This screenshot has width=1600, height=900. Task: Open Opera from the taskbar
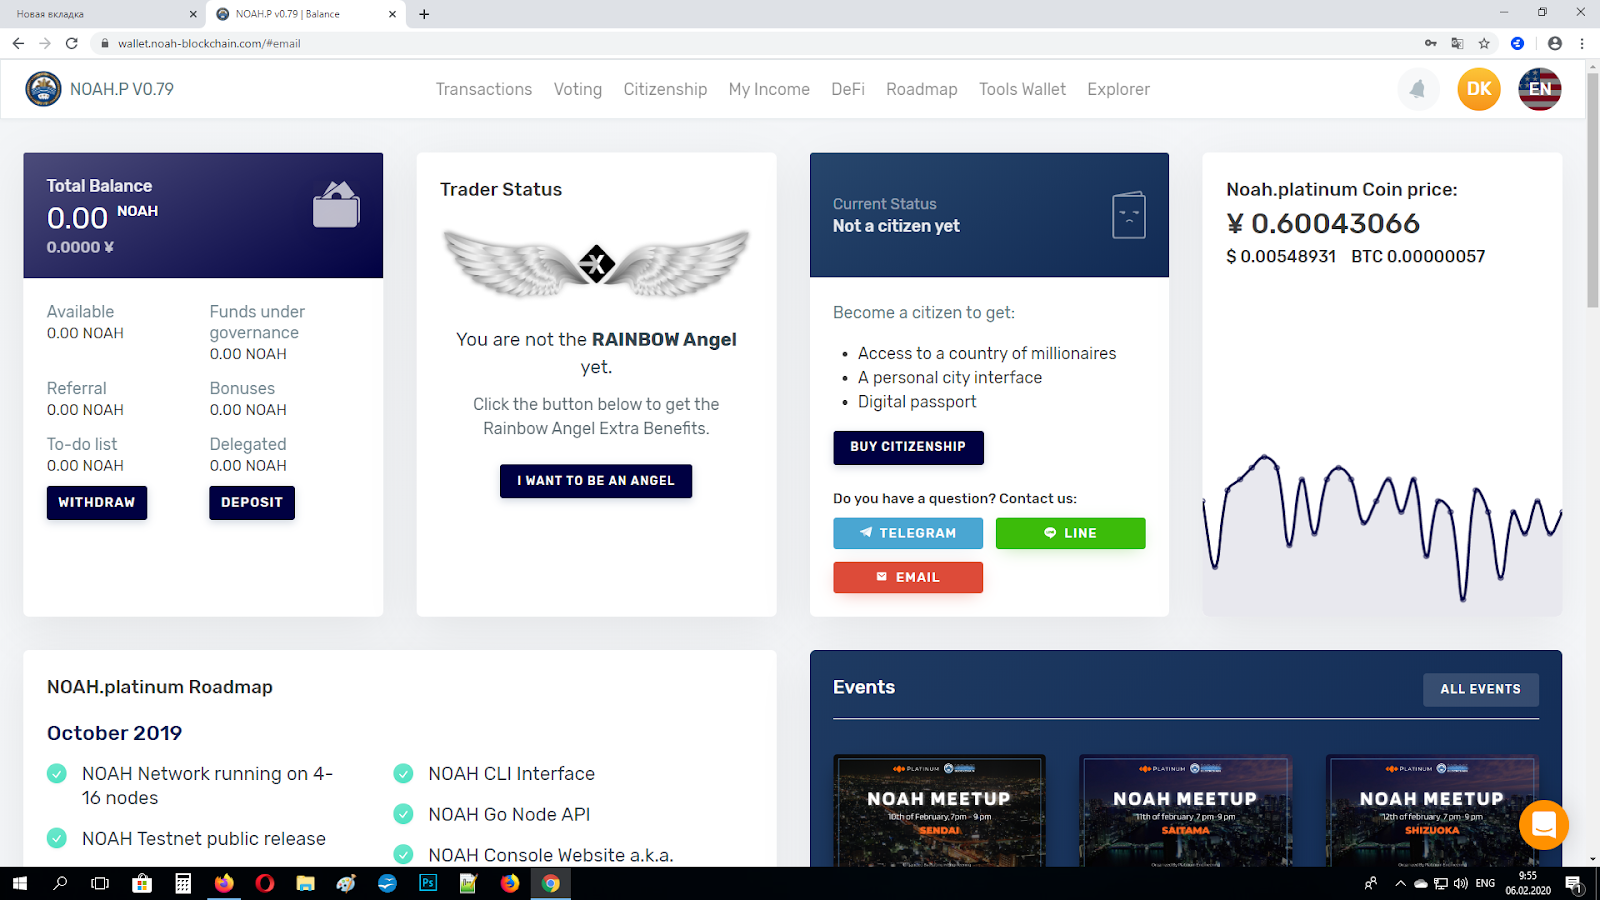click(265, 884)
